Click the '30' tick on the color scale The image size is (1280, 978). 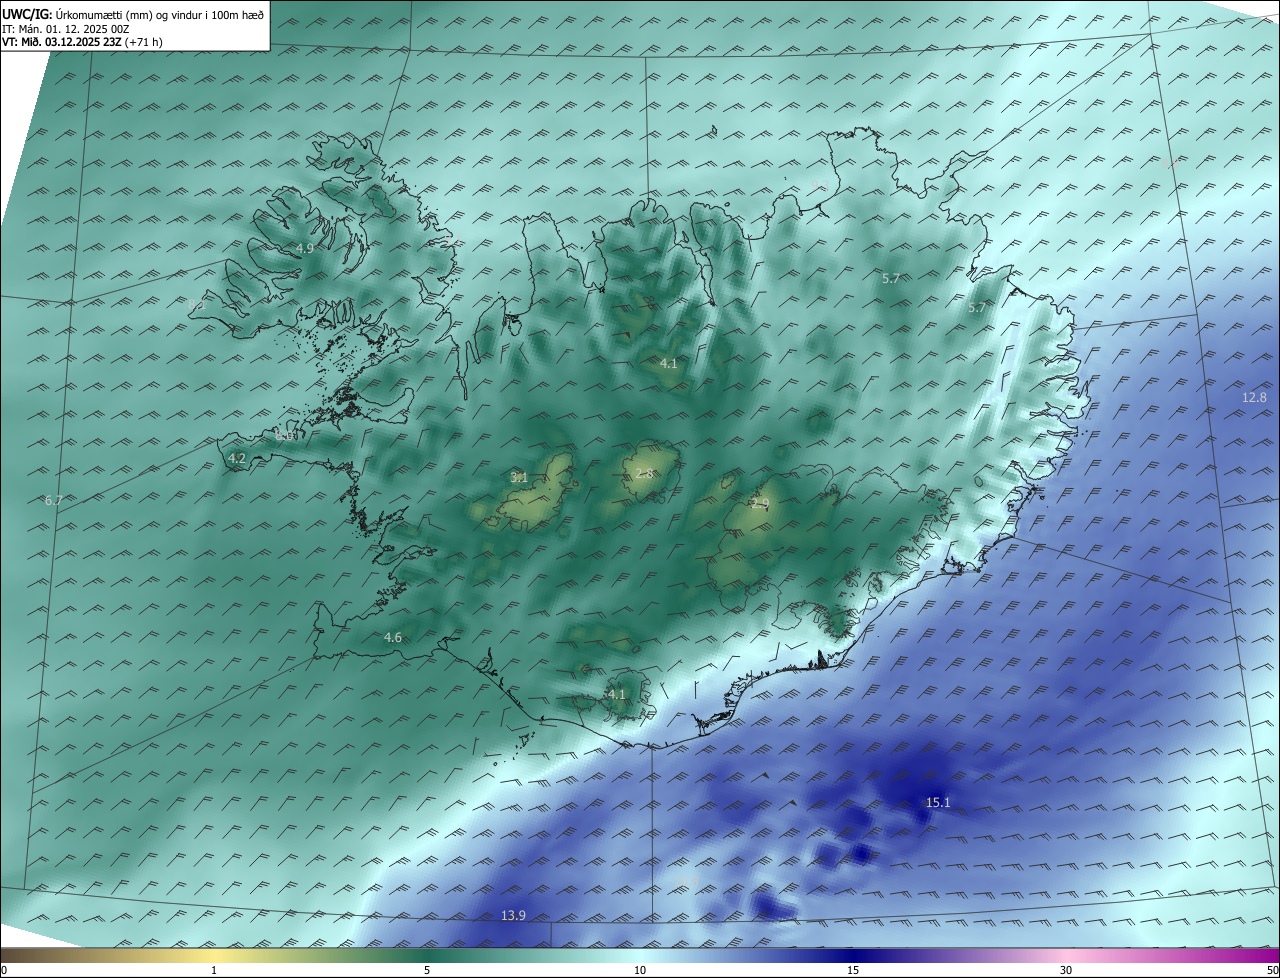click(1066, 970)
